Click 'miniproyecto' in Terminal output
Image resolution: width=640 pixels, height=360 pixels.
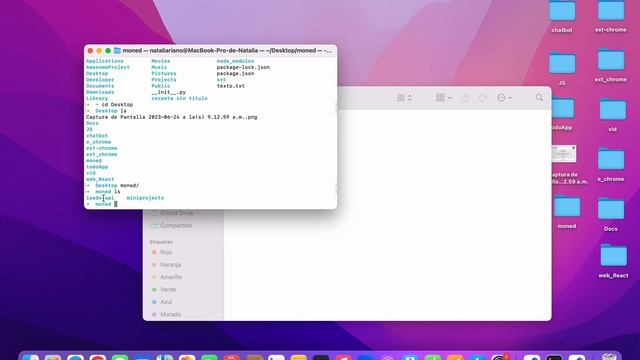click(145, 198)
